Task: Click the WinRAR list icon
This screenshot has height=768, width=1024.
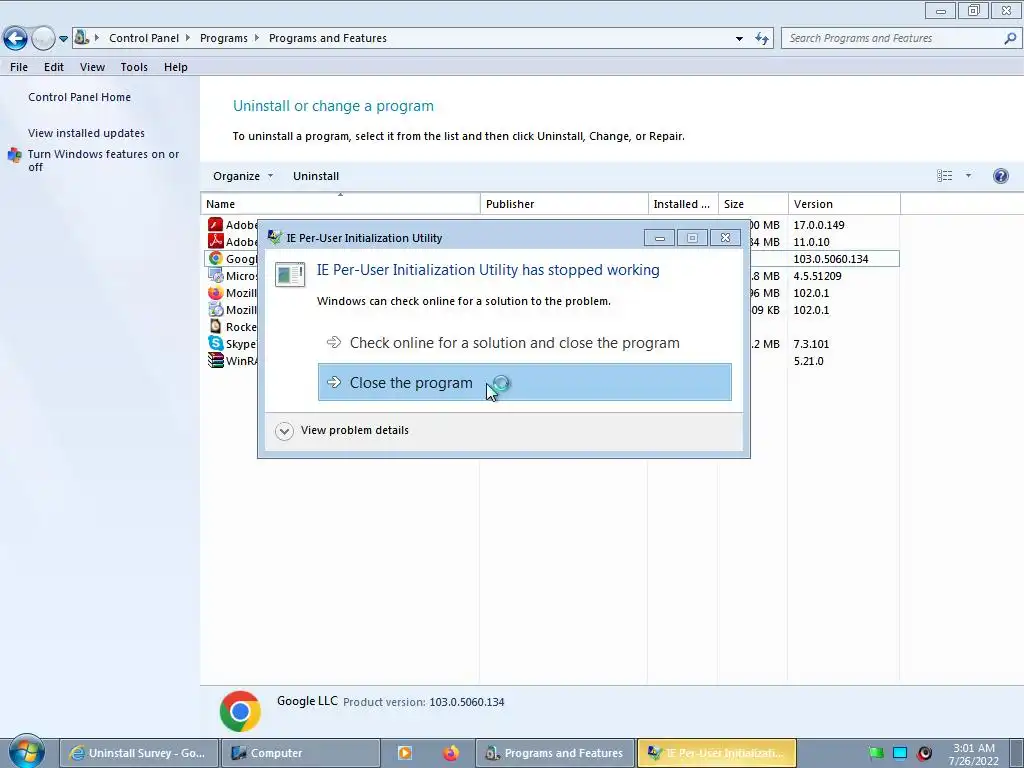Action: point(215,360)
